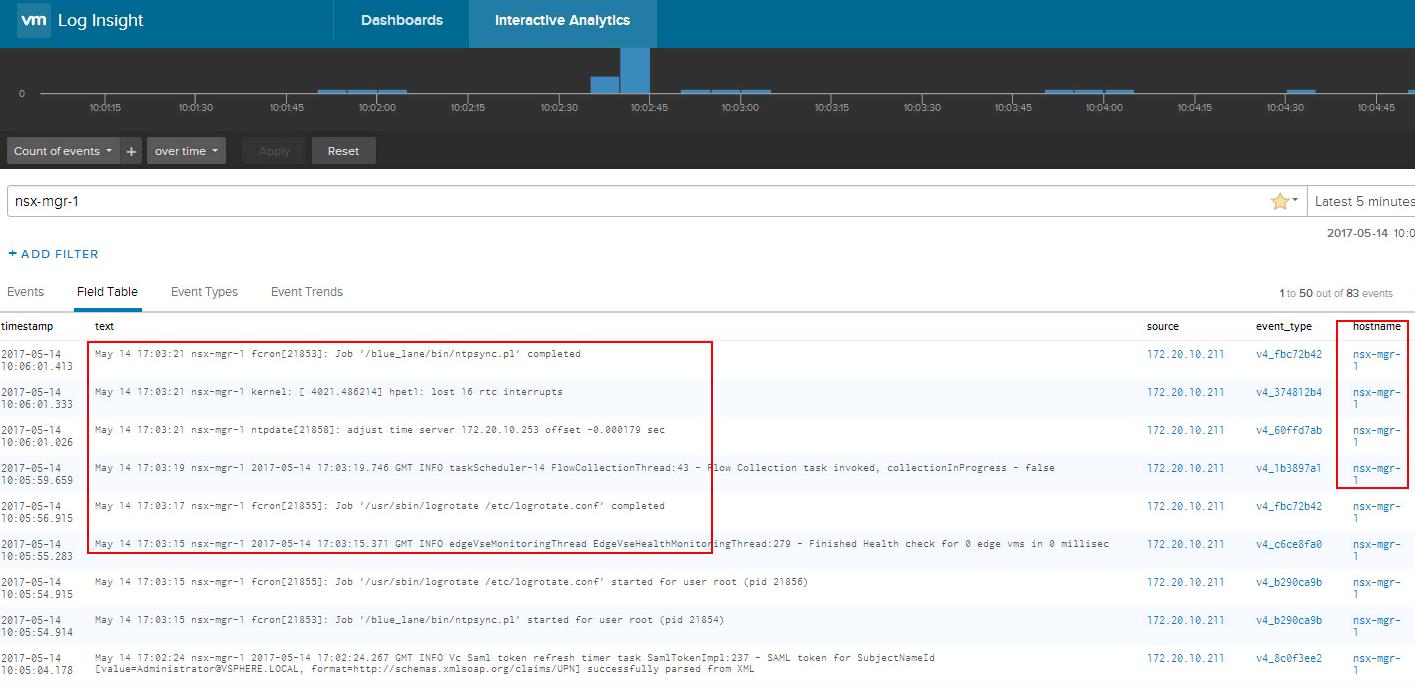This screenshot has height=684, width=1415.
Task: Open the Event Trends tab
Action: click(306, 292)
